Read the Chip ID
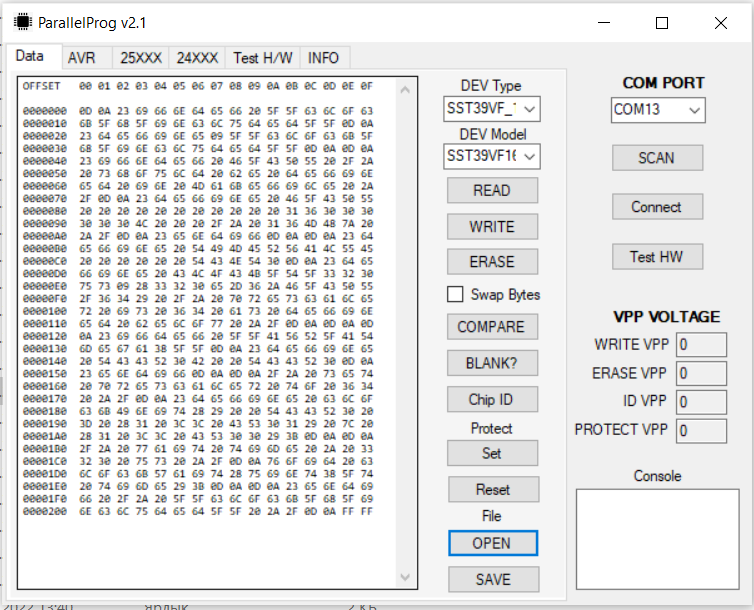This screenshot has width=754, height=610. click(x=492, y=399)
